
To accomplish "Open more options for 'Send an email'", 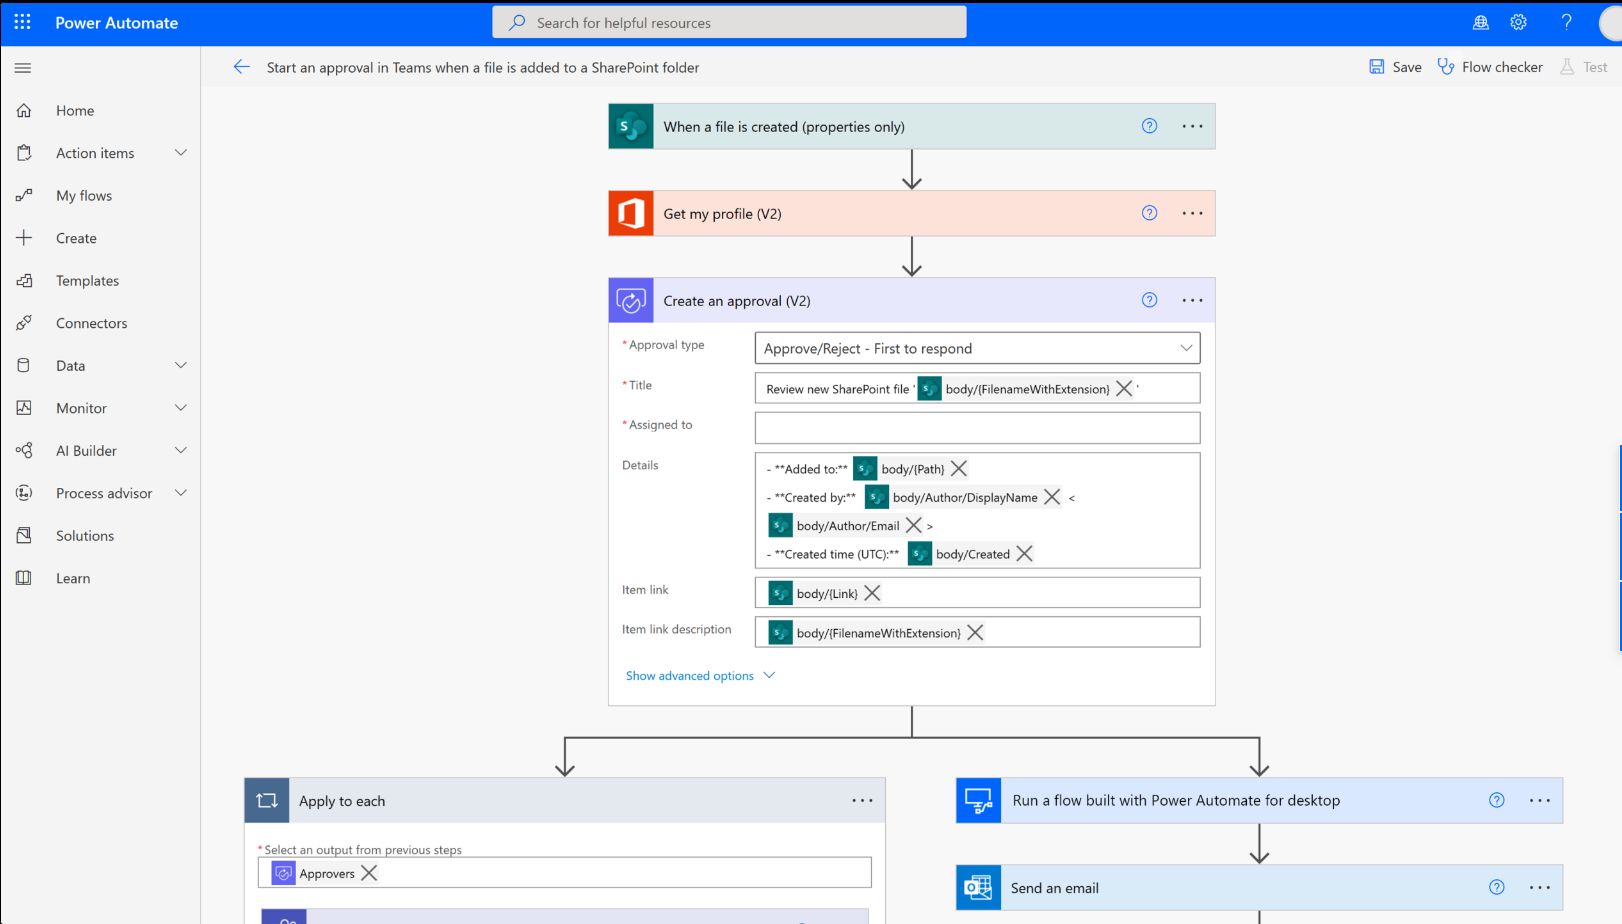I will pyautogui.click(x=1539, y=887).
